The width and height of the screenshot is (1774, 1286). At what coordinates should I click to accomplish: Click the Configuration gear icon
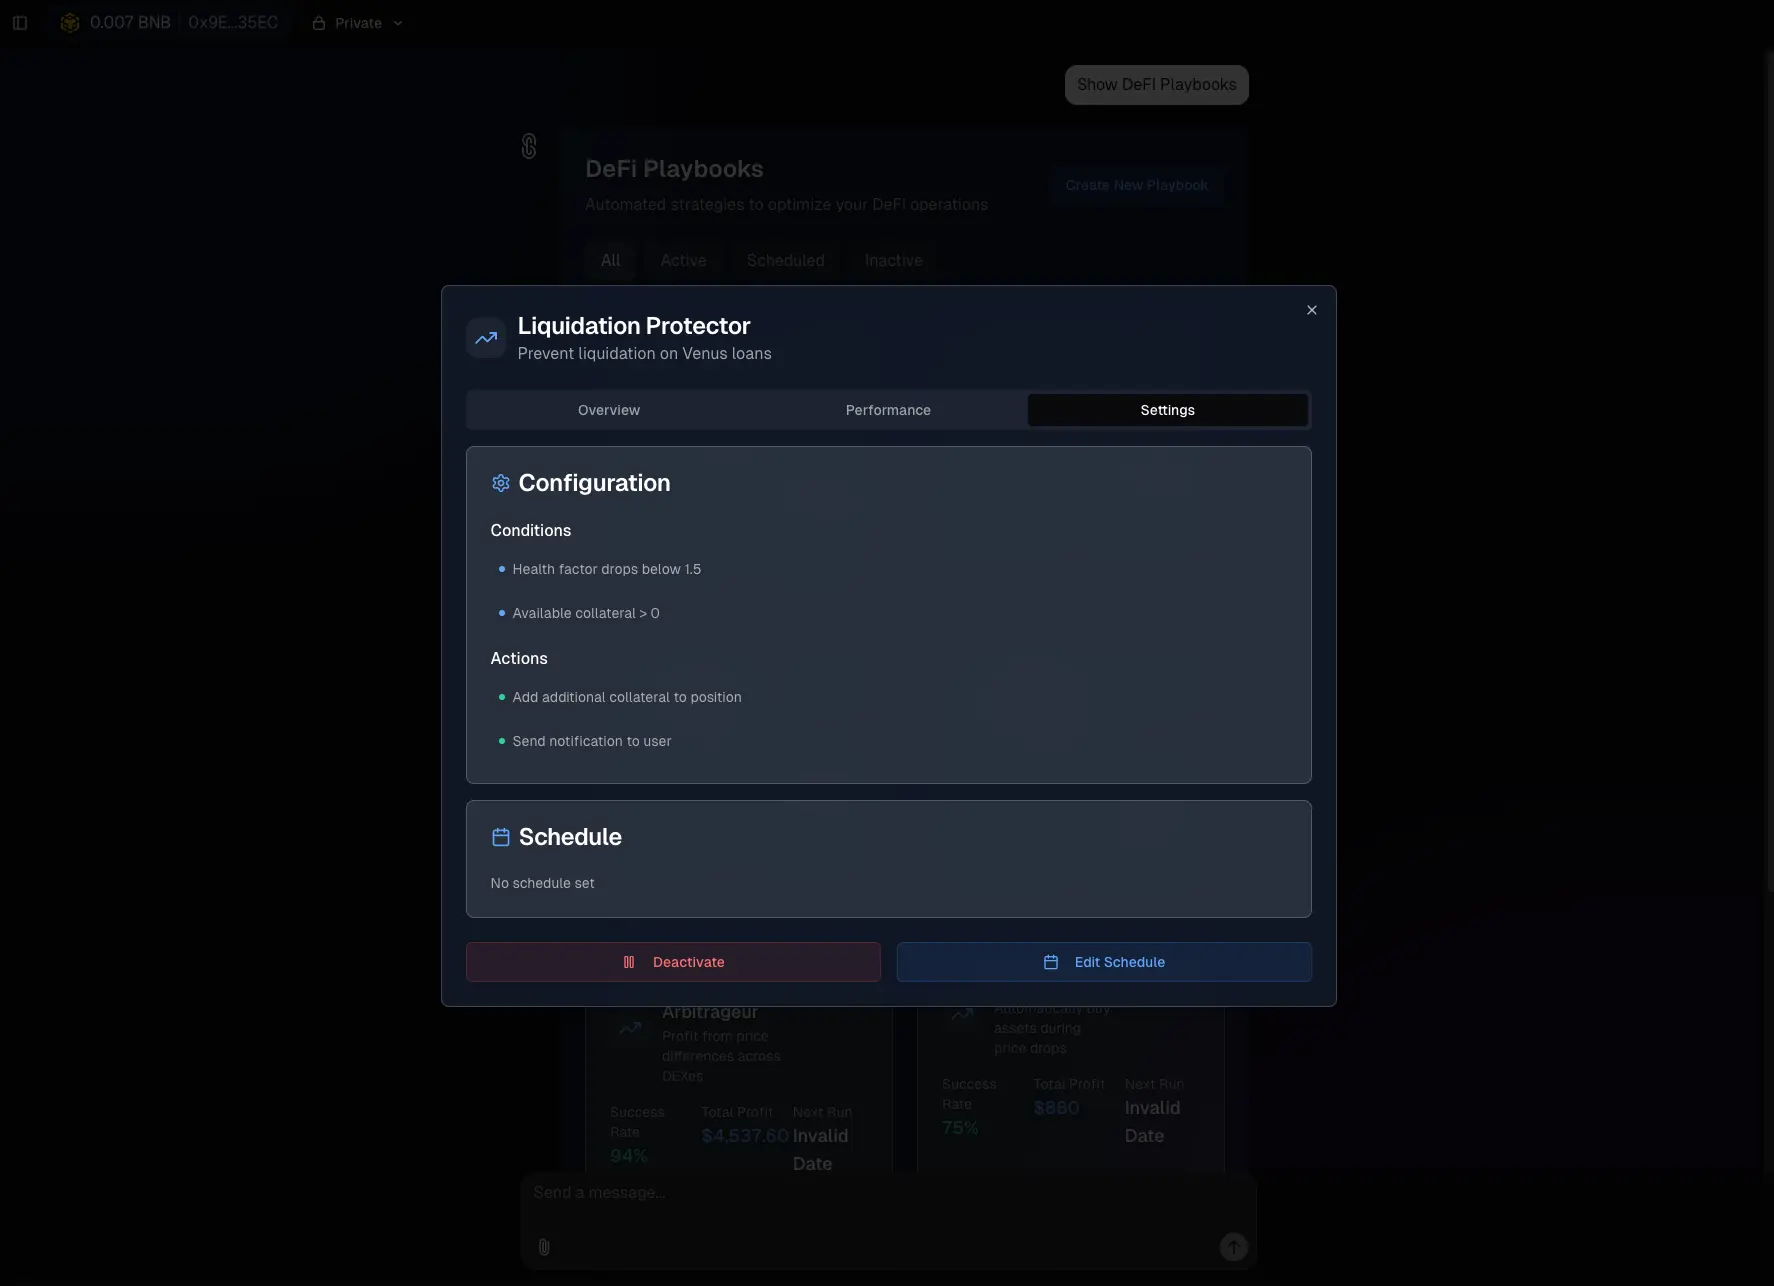tap(501, 483)
